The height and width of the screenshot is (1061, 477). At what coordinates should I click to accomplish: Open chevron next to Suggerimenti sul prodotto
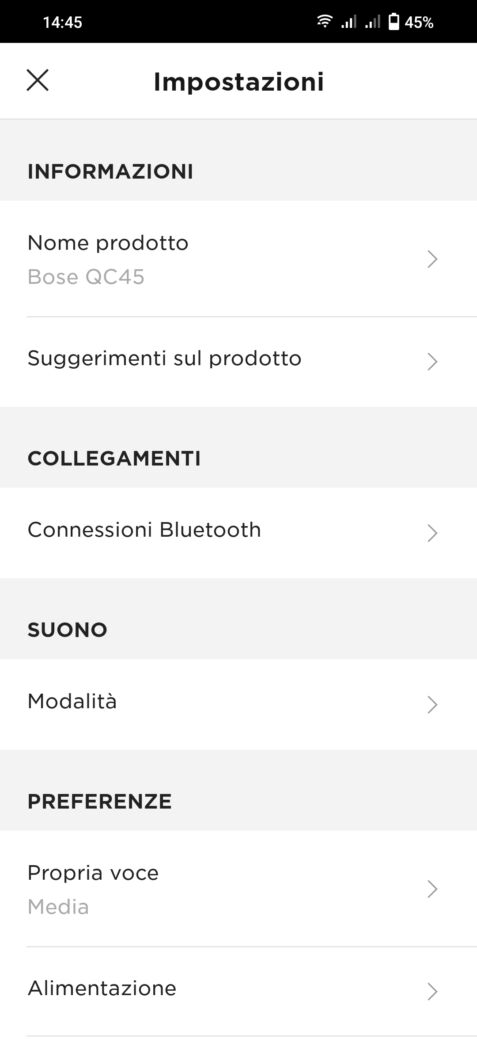pyautogui.click(x=433, y=362)
